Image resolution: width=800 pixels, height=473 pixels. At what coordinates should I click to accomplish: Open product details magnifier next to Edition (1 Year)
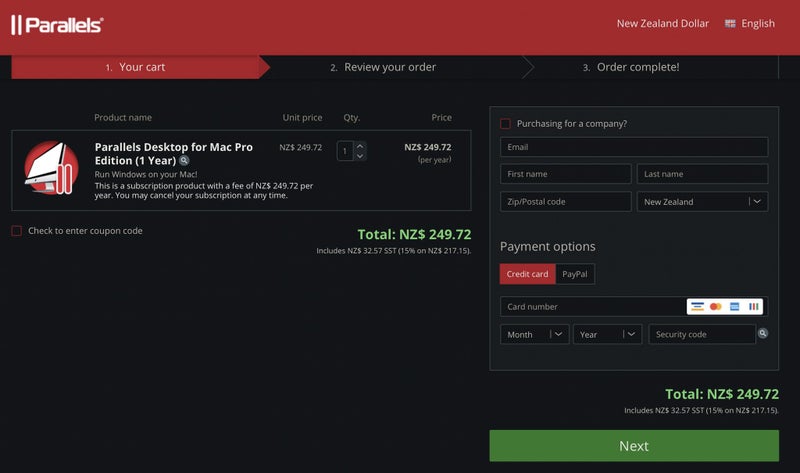point(184,161)
